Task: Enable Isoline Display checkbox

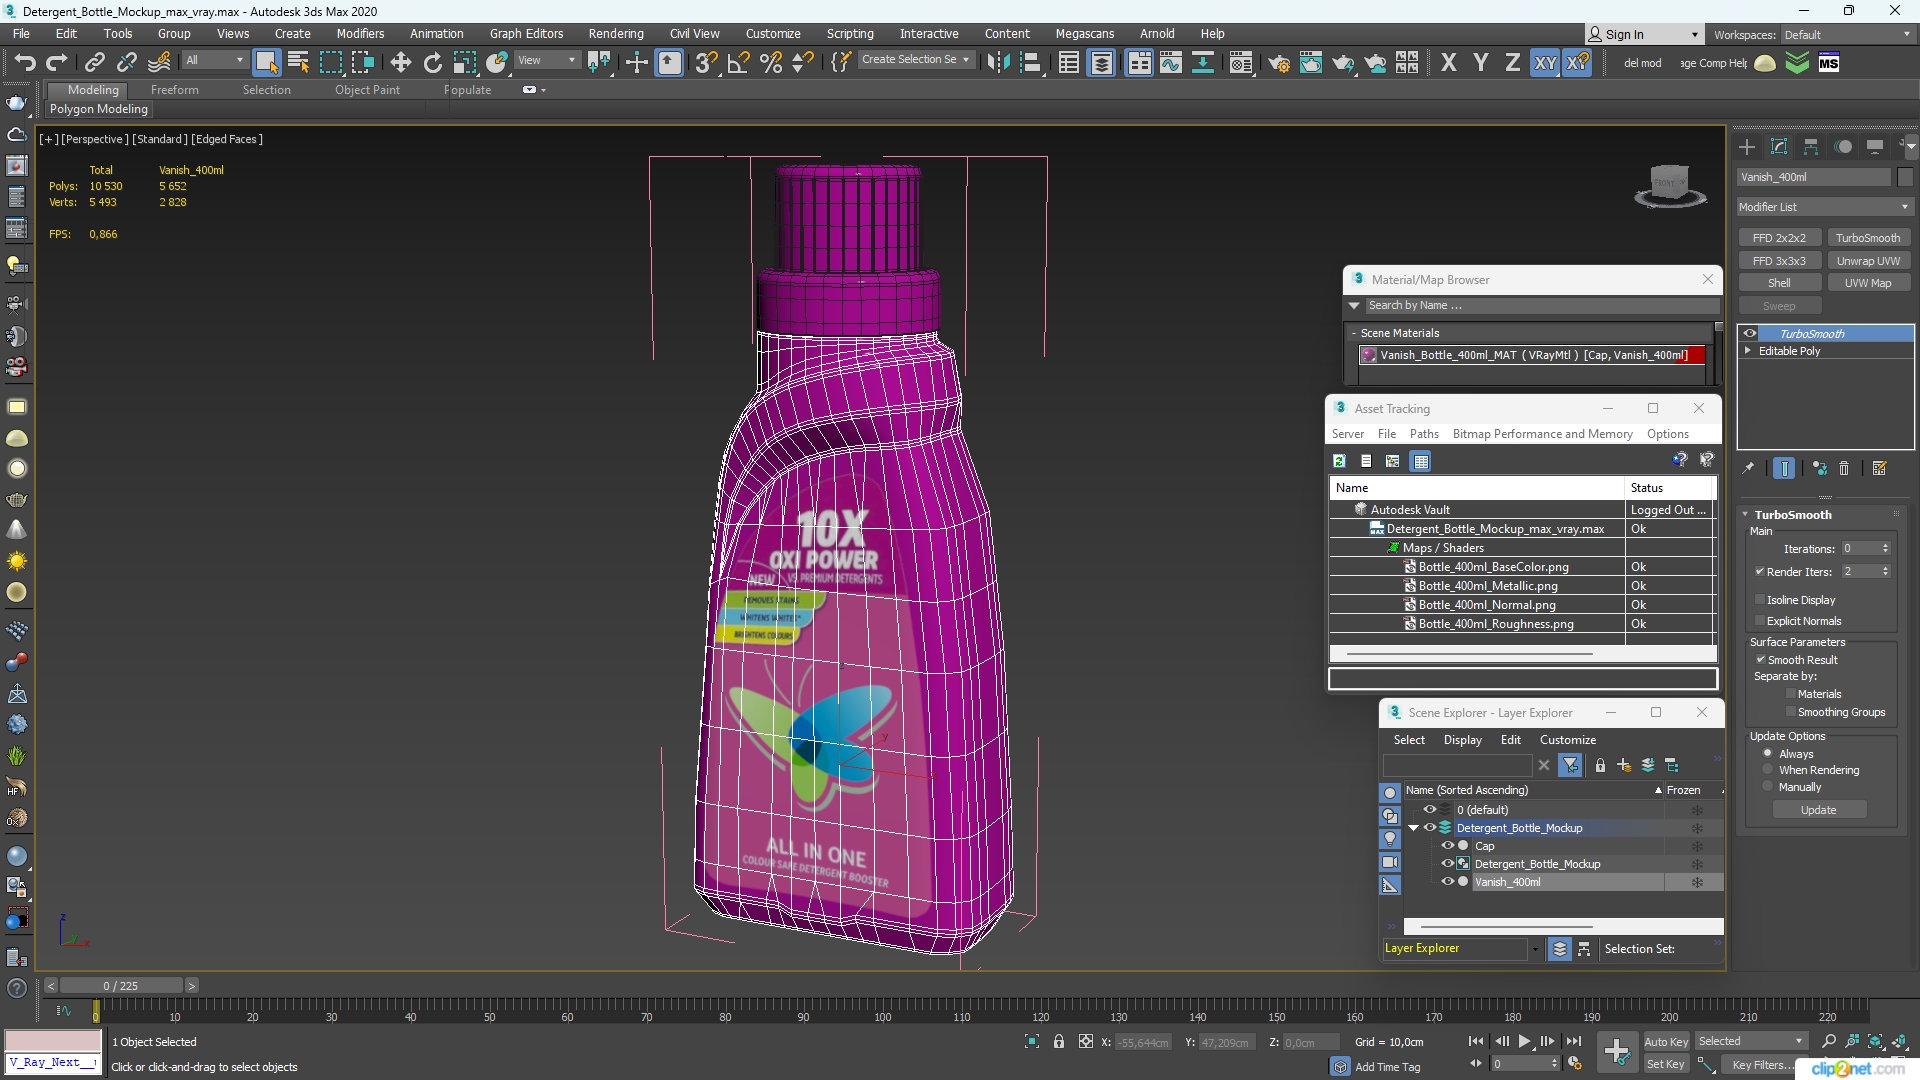Action: click(x=1760, y=600)
